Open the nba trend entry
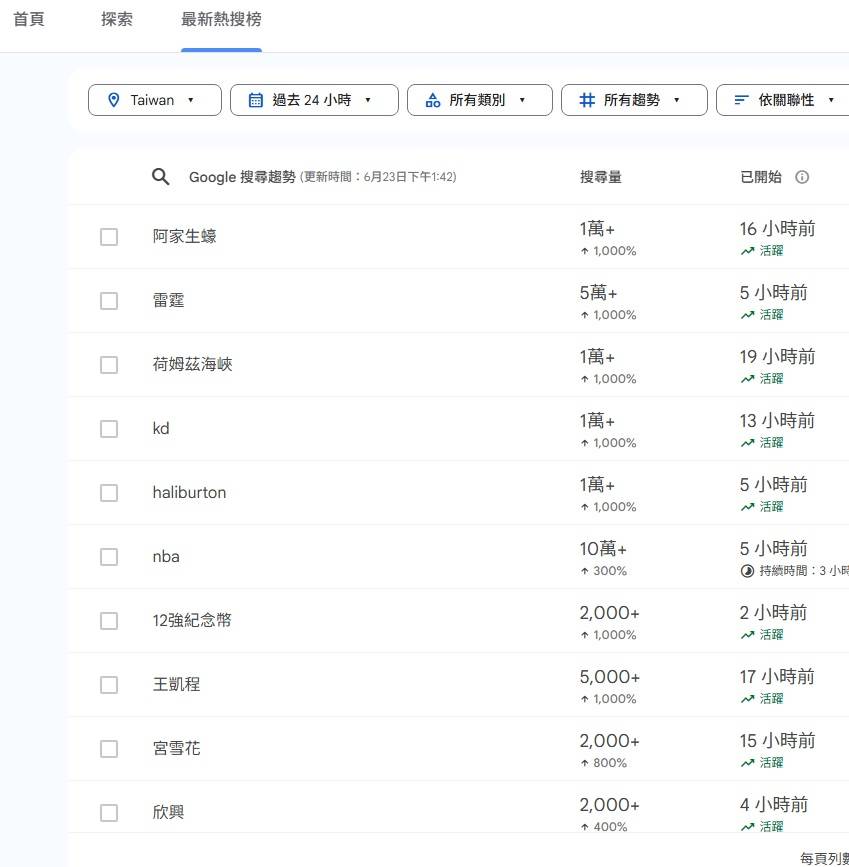849x867 pixels. (166, 557)
